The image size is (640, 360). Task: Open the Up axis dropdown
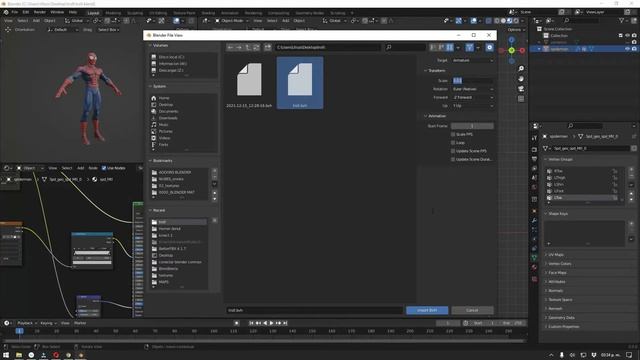(473, 106)
